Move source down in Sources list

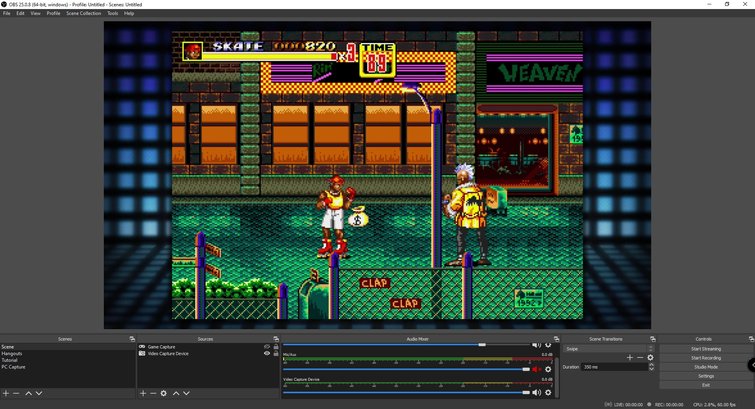(x=186, y=394)
